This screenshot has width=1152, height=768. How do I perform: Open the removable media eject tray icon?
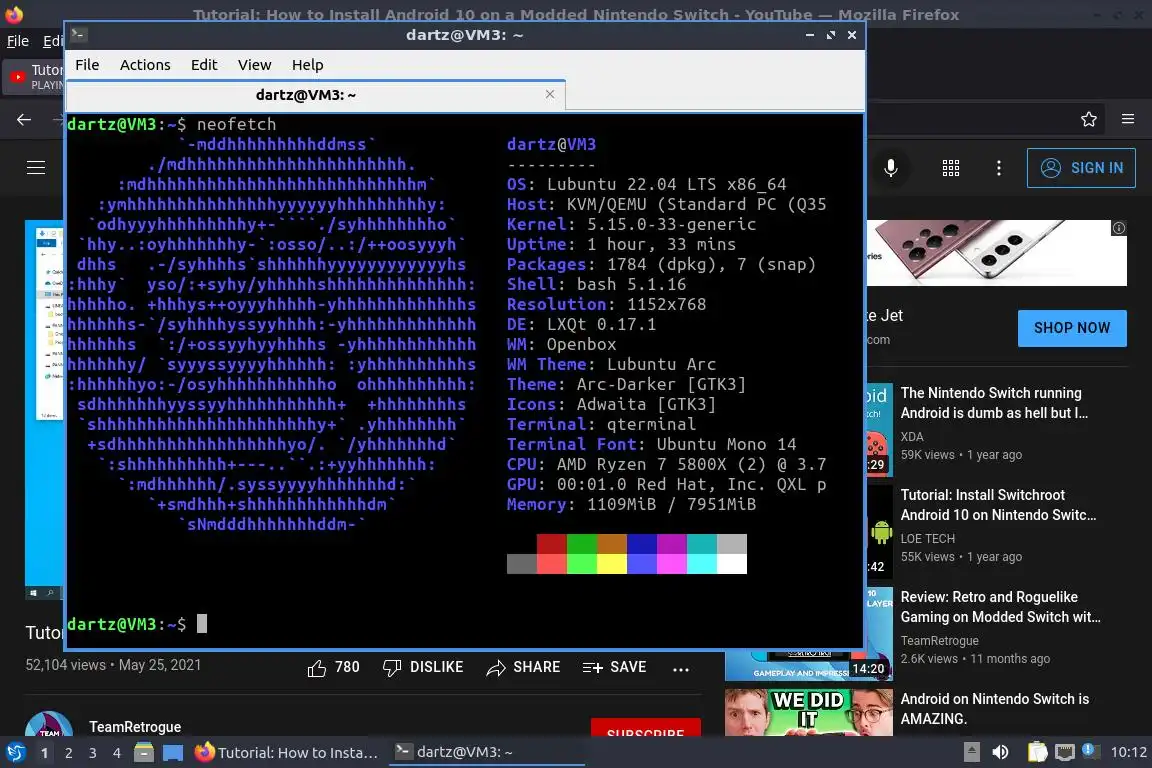(971, 752)
